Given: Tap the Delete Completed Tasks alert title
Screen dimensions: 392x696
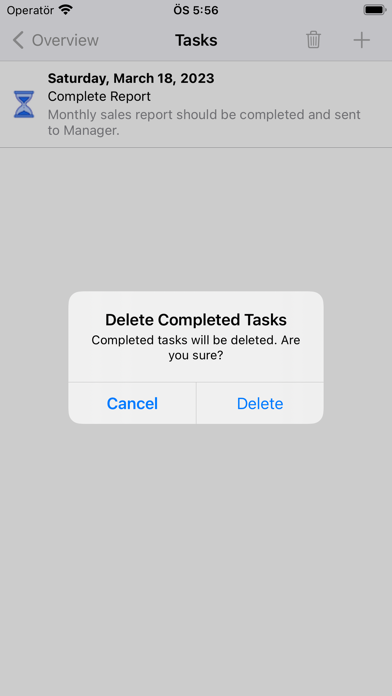Looking at the screenshot, I should (196, 320).
